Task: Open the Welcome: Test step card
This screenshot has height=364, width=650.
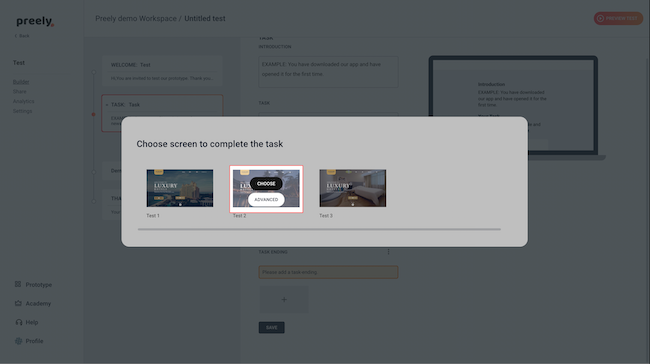Action: tap(162, 71)
